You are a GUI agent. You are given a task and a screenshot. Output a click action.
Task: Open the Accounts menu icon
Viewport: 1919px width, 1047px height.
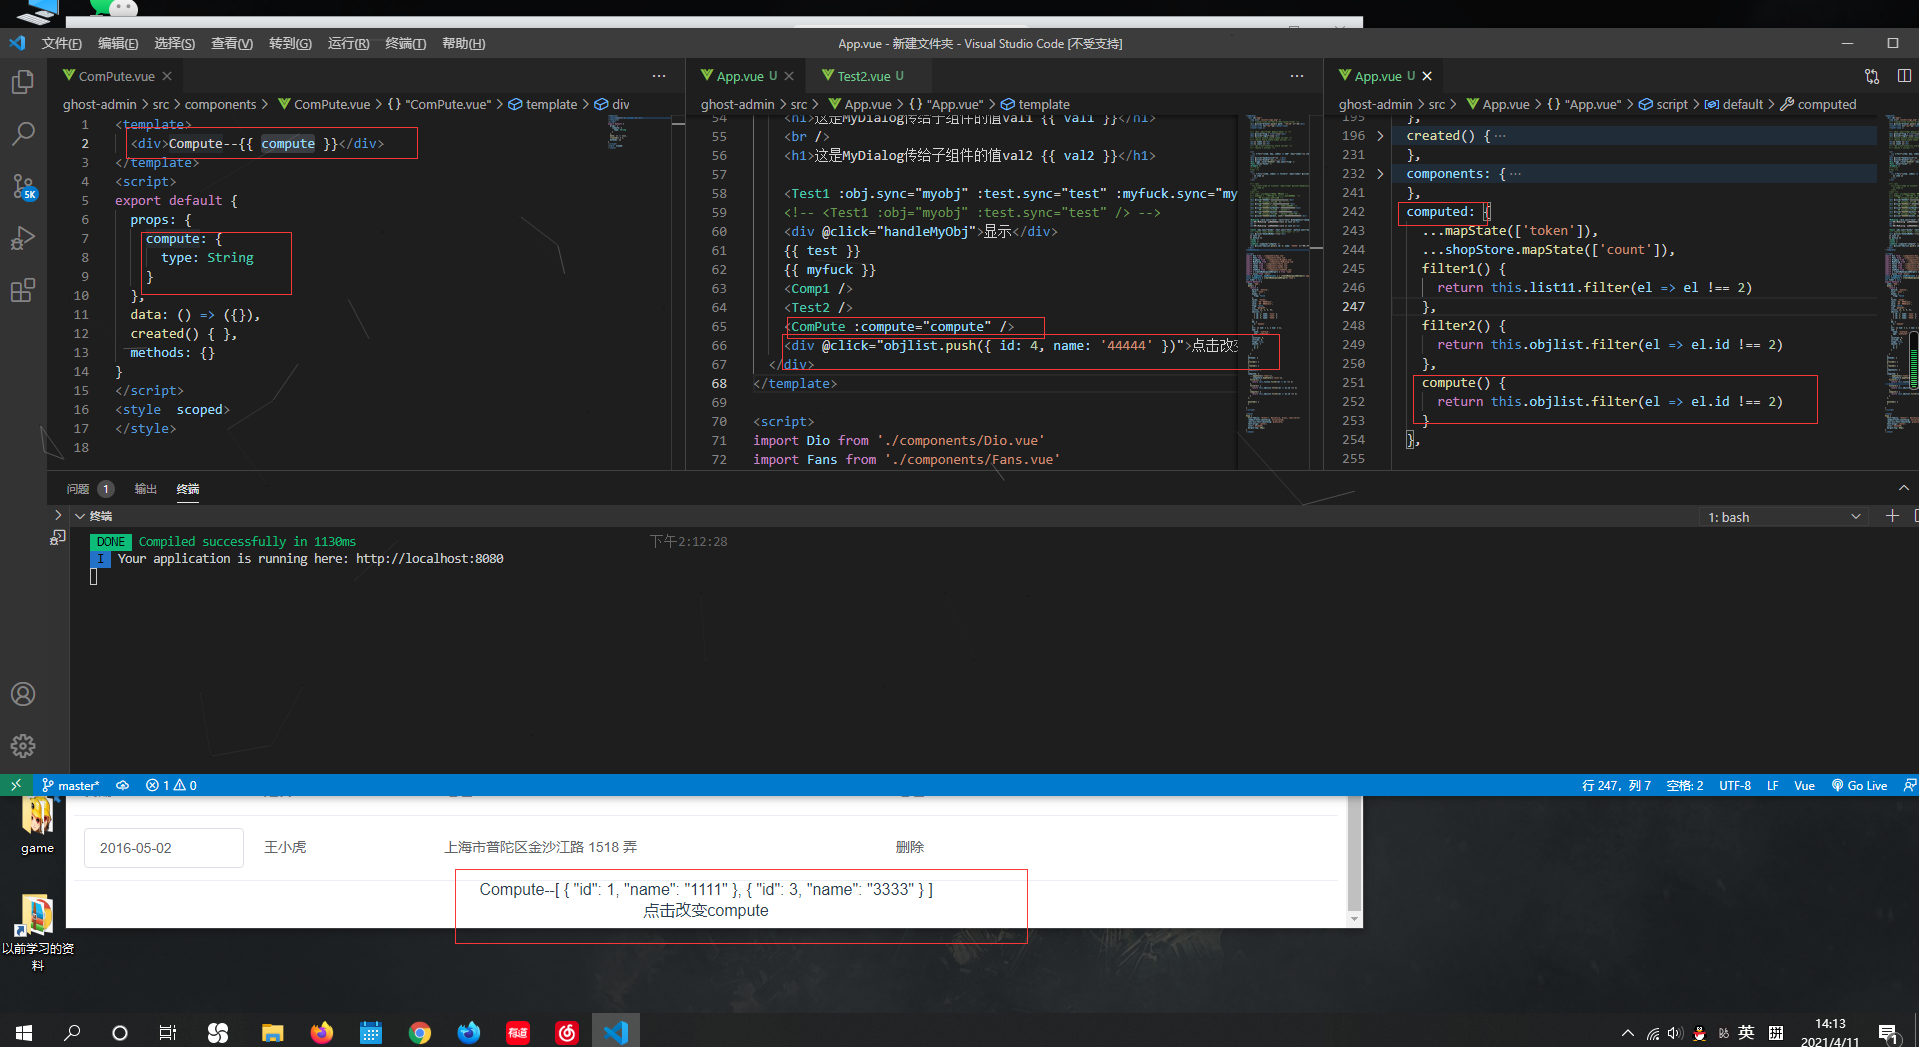coord(23,694)
